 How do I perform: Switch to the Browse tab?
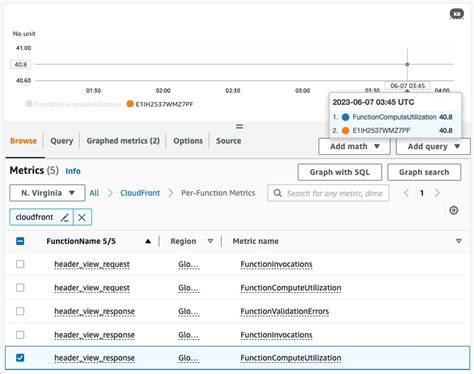point(23,141)
